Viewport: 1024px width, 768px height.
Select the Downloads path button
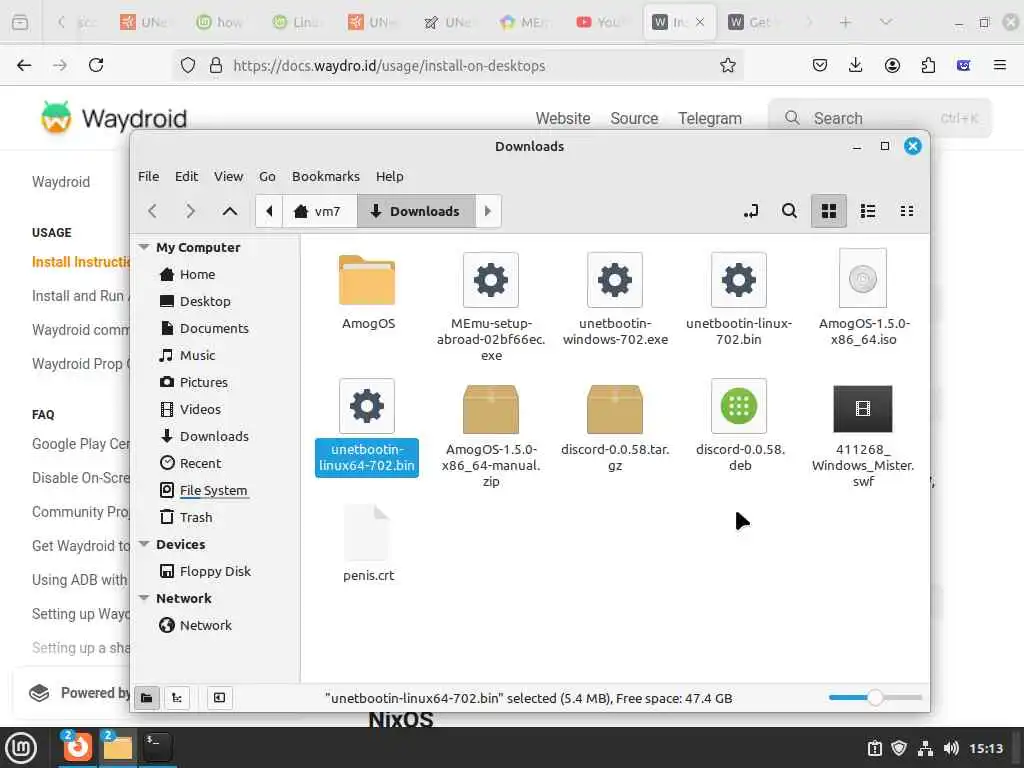click(416, 211)
